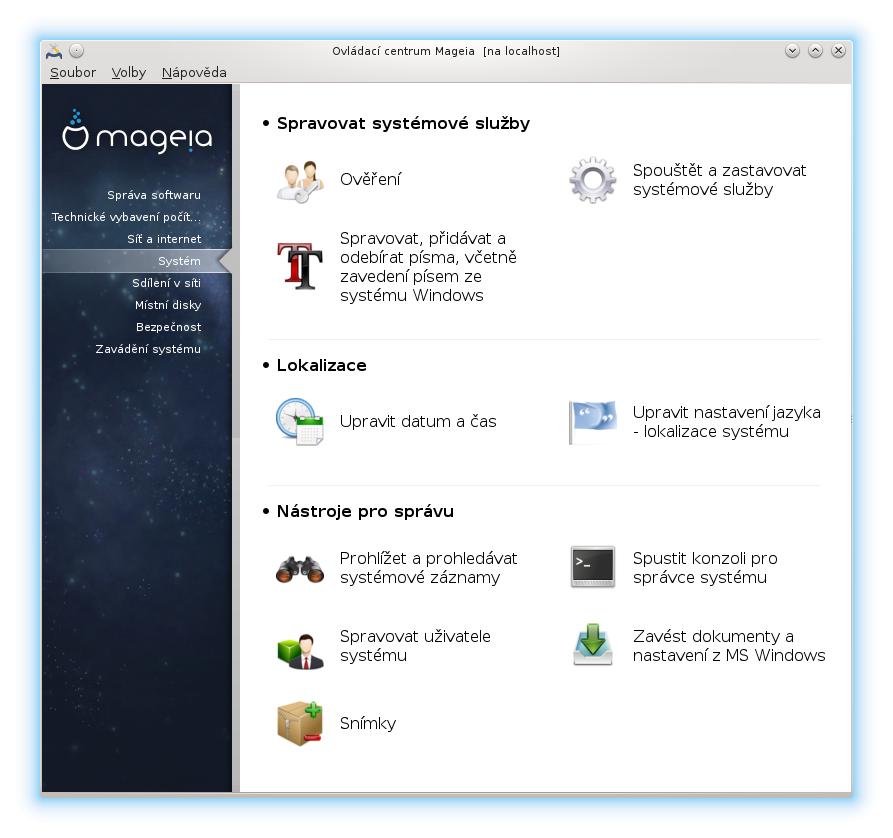Click the Spravovat systémové služby heading
The width and height of the screenshot is (893, 838).
[403, 124]
